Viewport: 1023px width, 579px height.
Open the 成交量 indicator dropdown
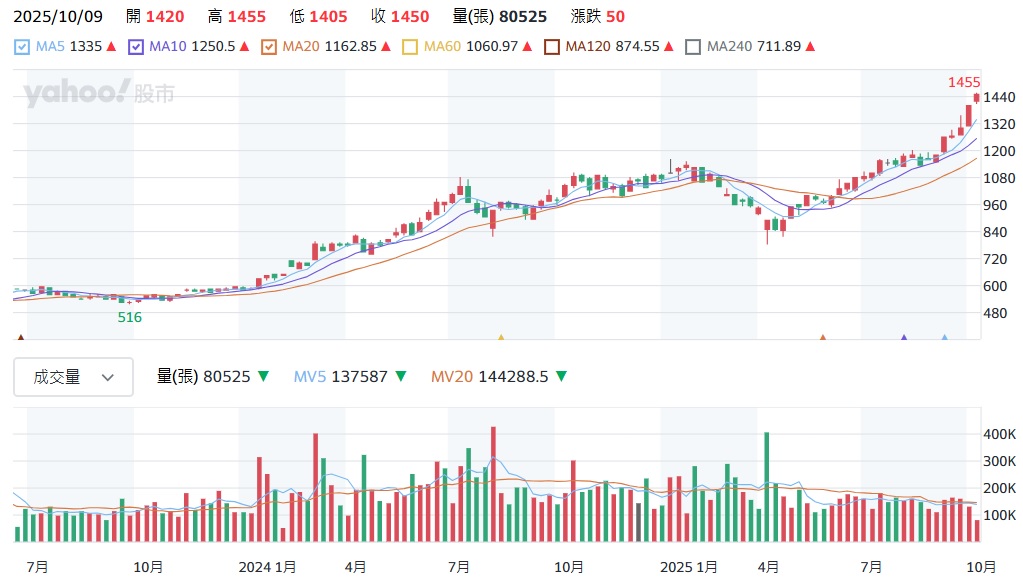click(73, 377)
